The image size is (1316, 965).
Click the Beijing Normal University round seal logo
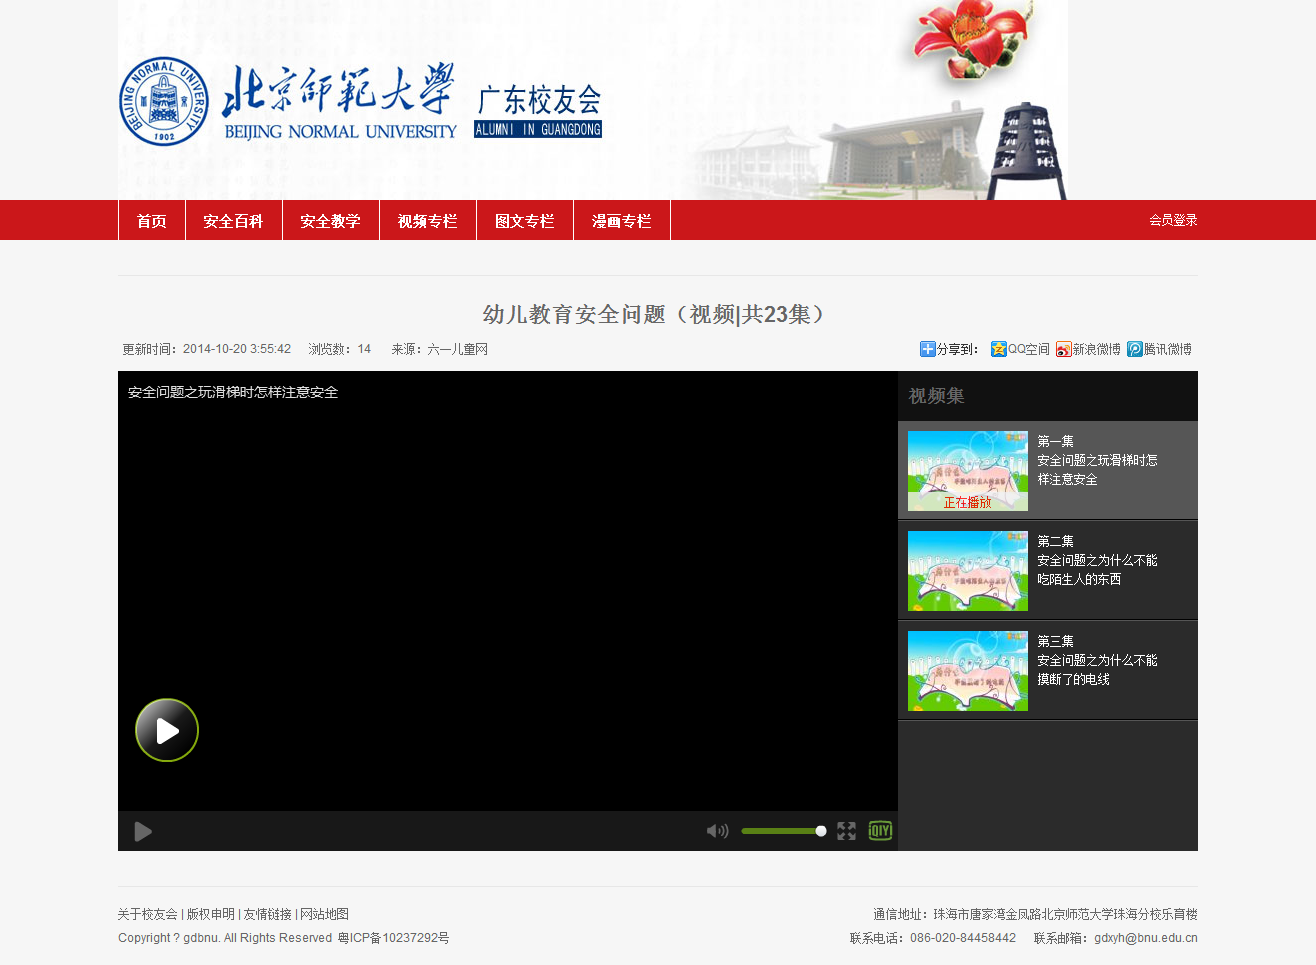coord(164,101)
